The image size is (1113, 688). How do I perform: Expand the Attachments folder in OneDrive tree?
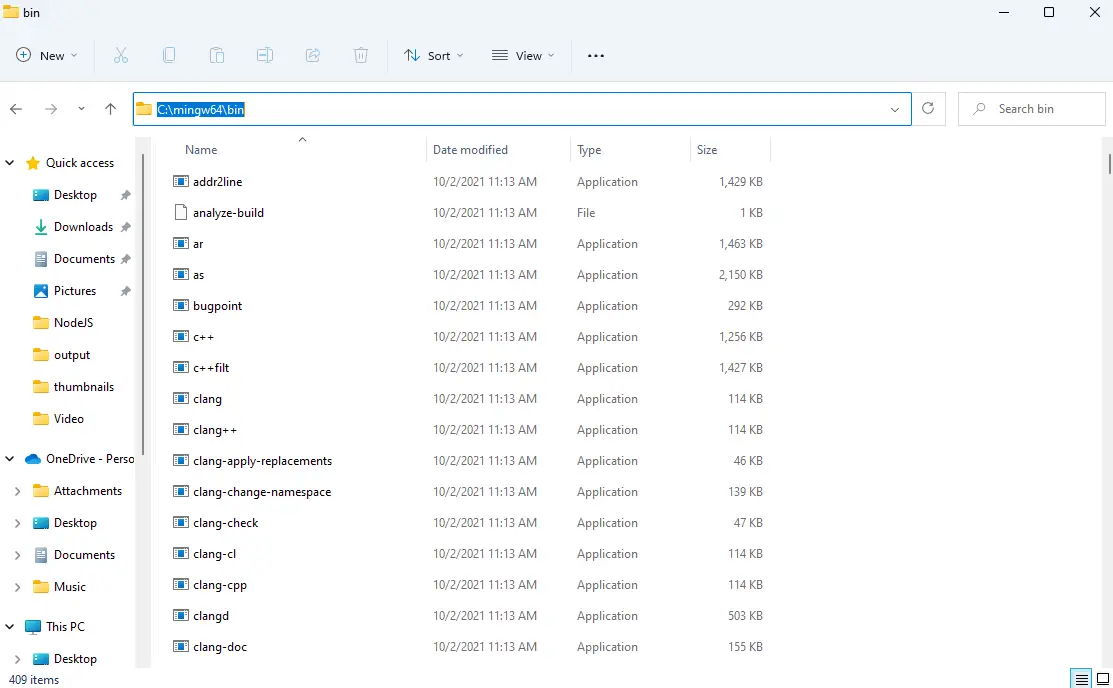pyautogui.click(x=17, y=491)
